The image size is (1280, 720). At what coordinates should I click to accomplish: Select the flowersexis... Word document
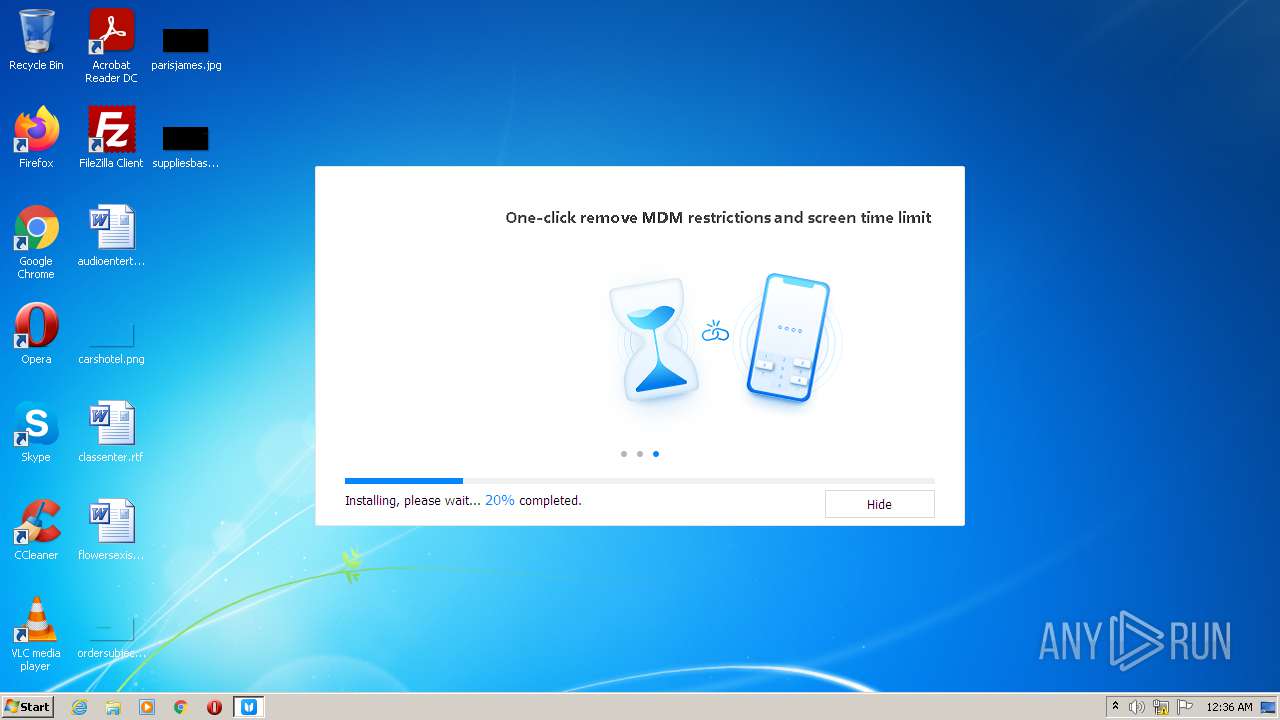click(x=111, y=530)
